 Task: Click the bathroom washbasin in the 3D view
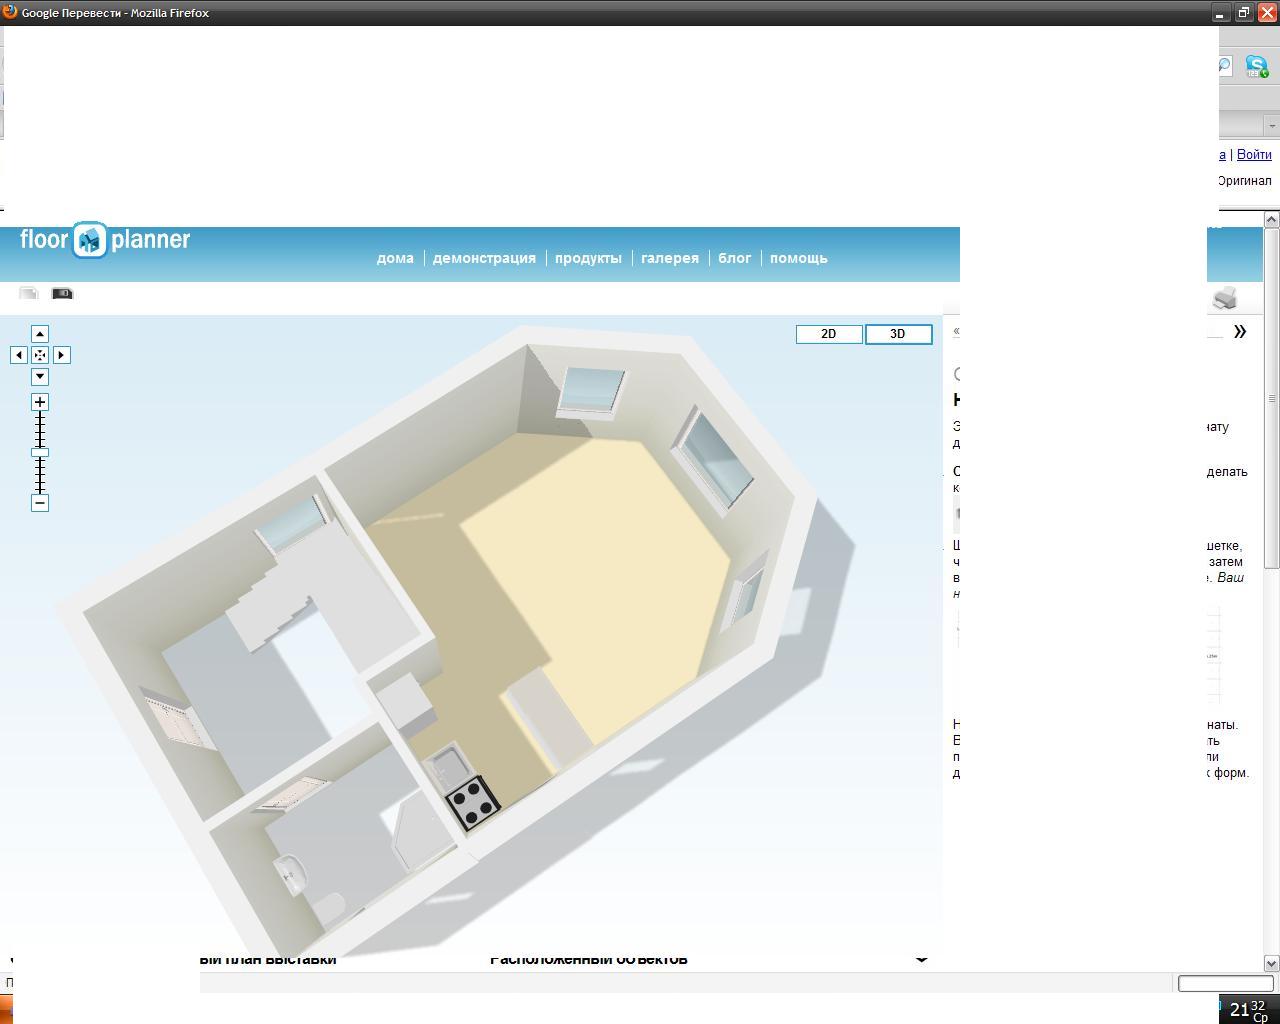[x=290, y=873]
